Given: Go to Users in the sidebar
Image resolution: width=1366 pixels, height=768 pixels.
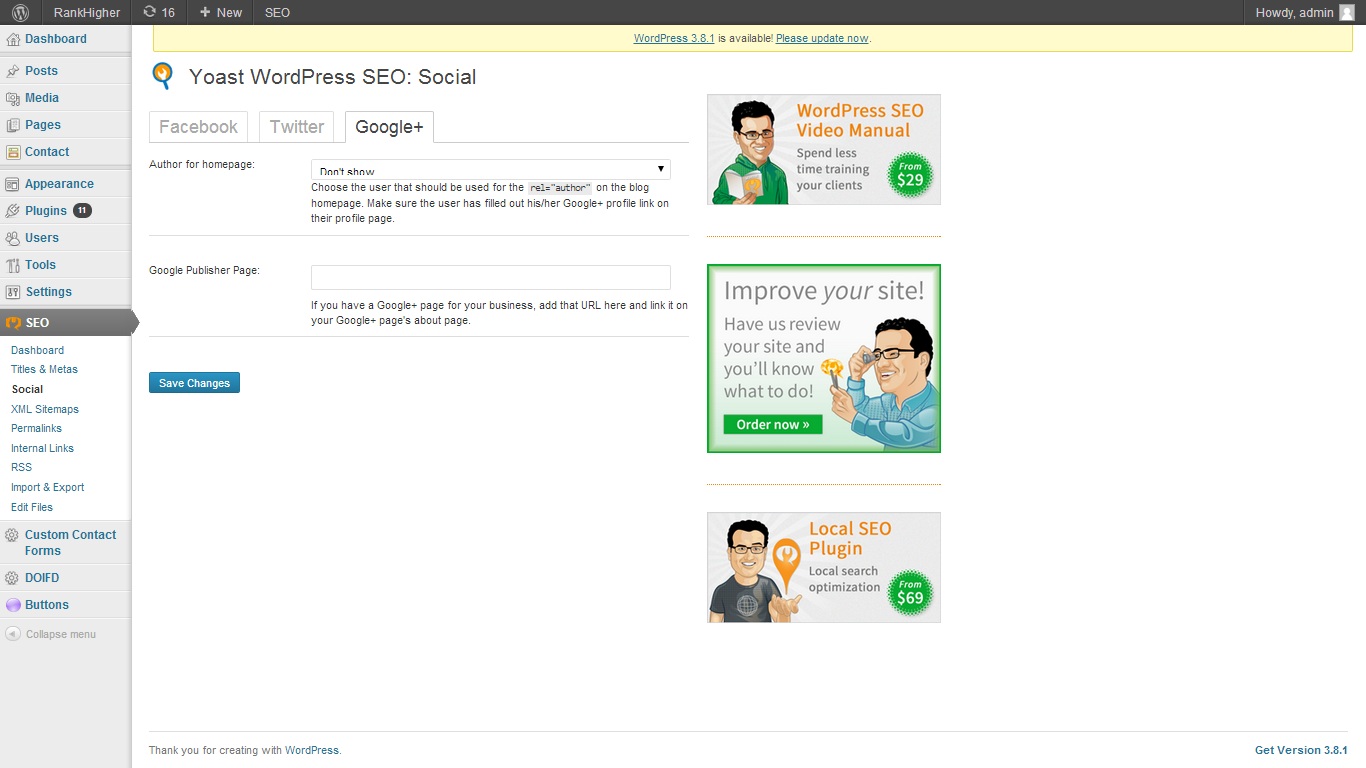Looking at the screenshot, I should [42, 238].
